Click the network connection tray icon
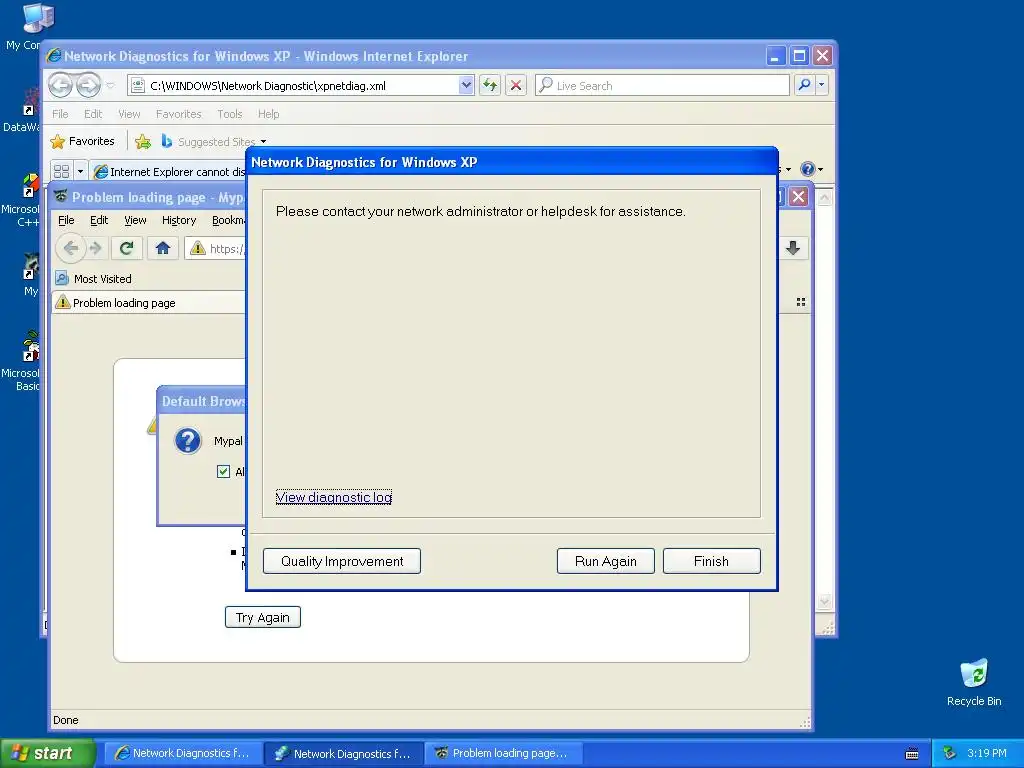1024x768 pixels. pyautogui.click(x=950, y=753)
